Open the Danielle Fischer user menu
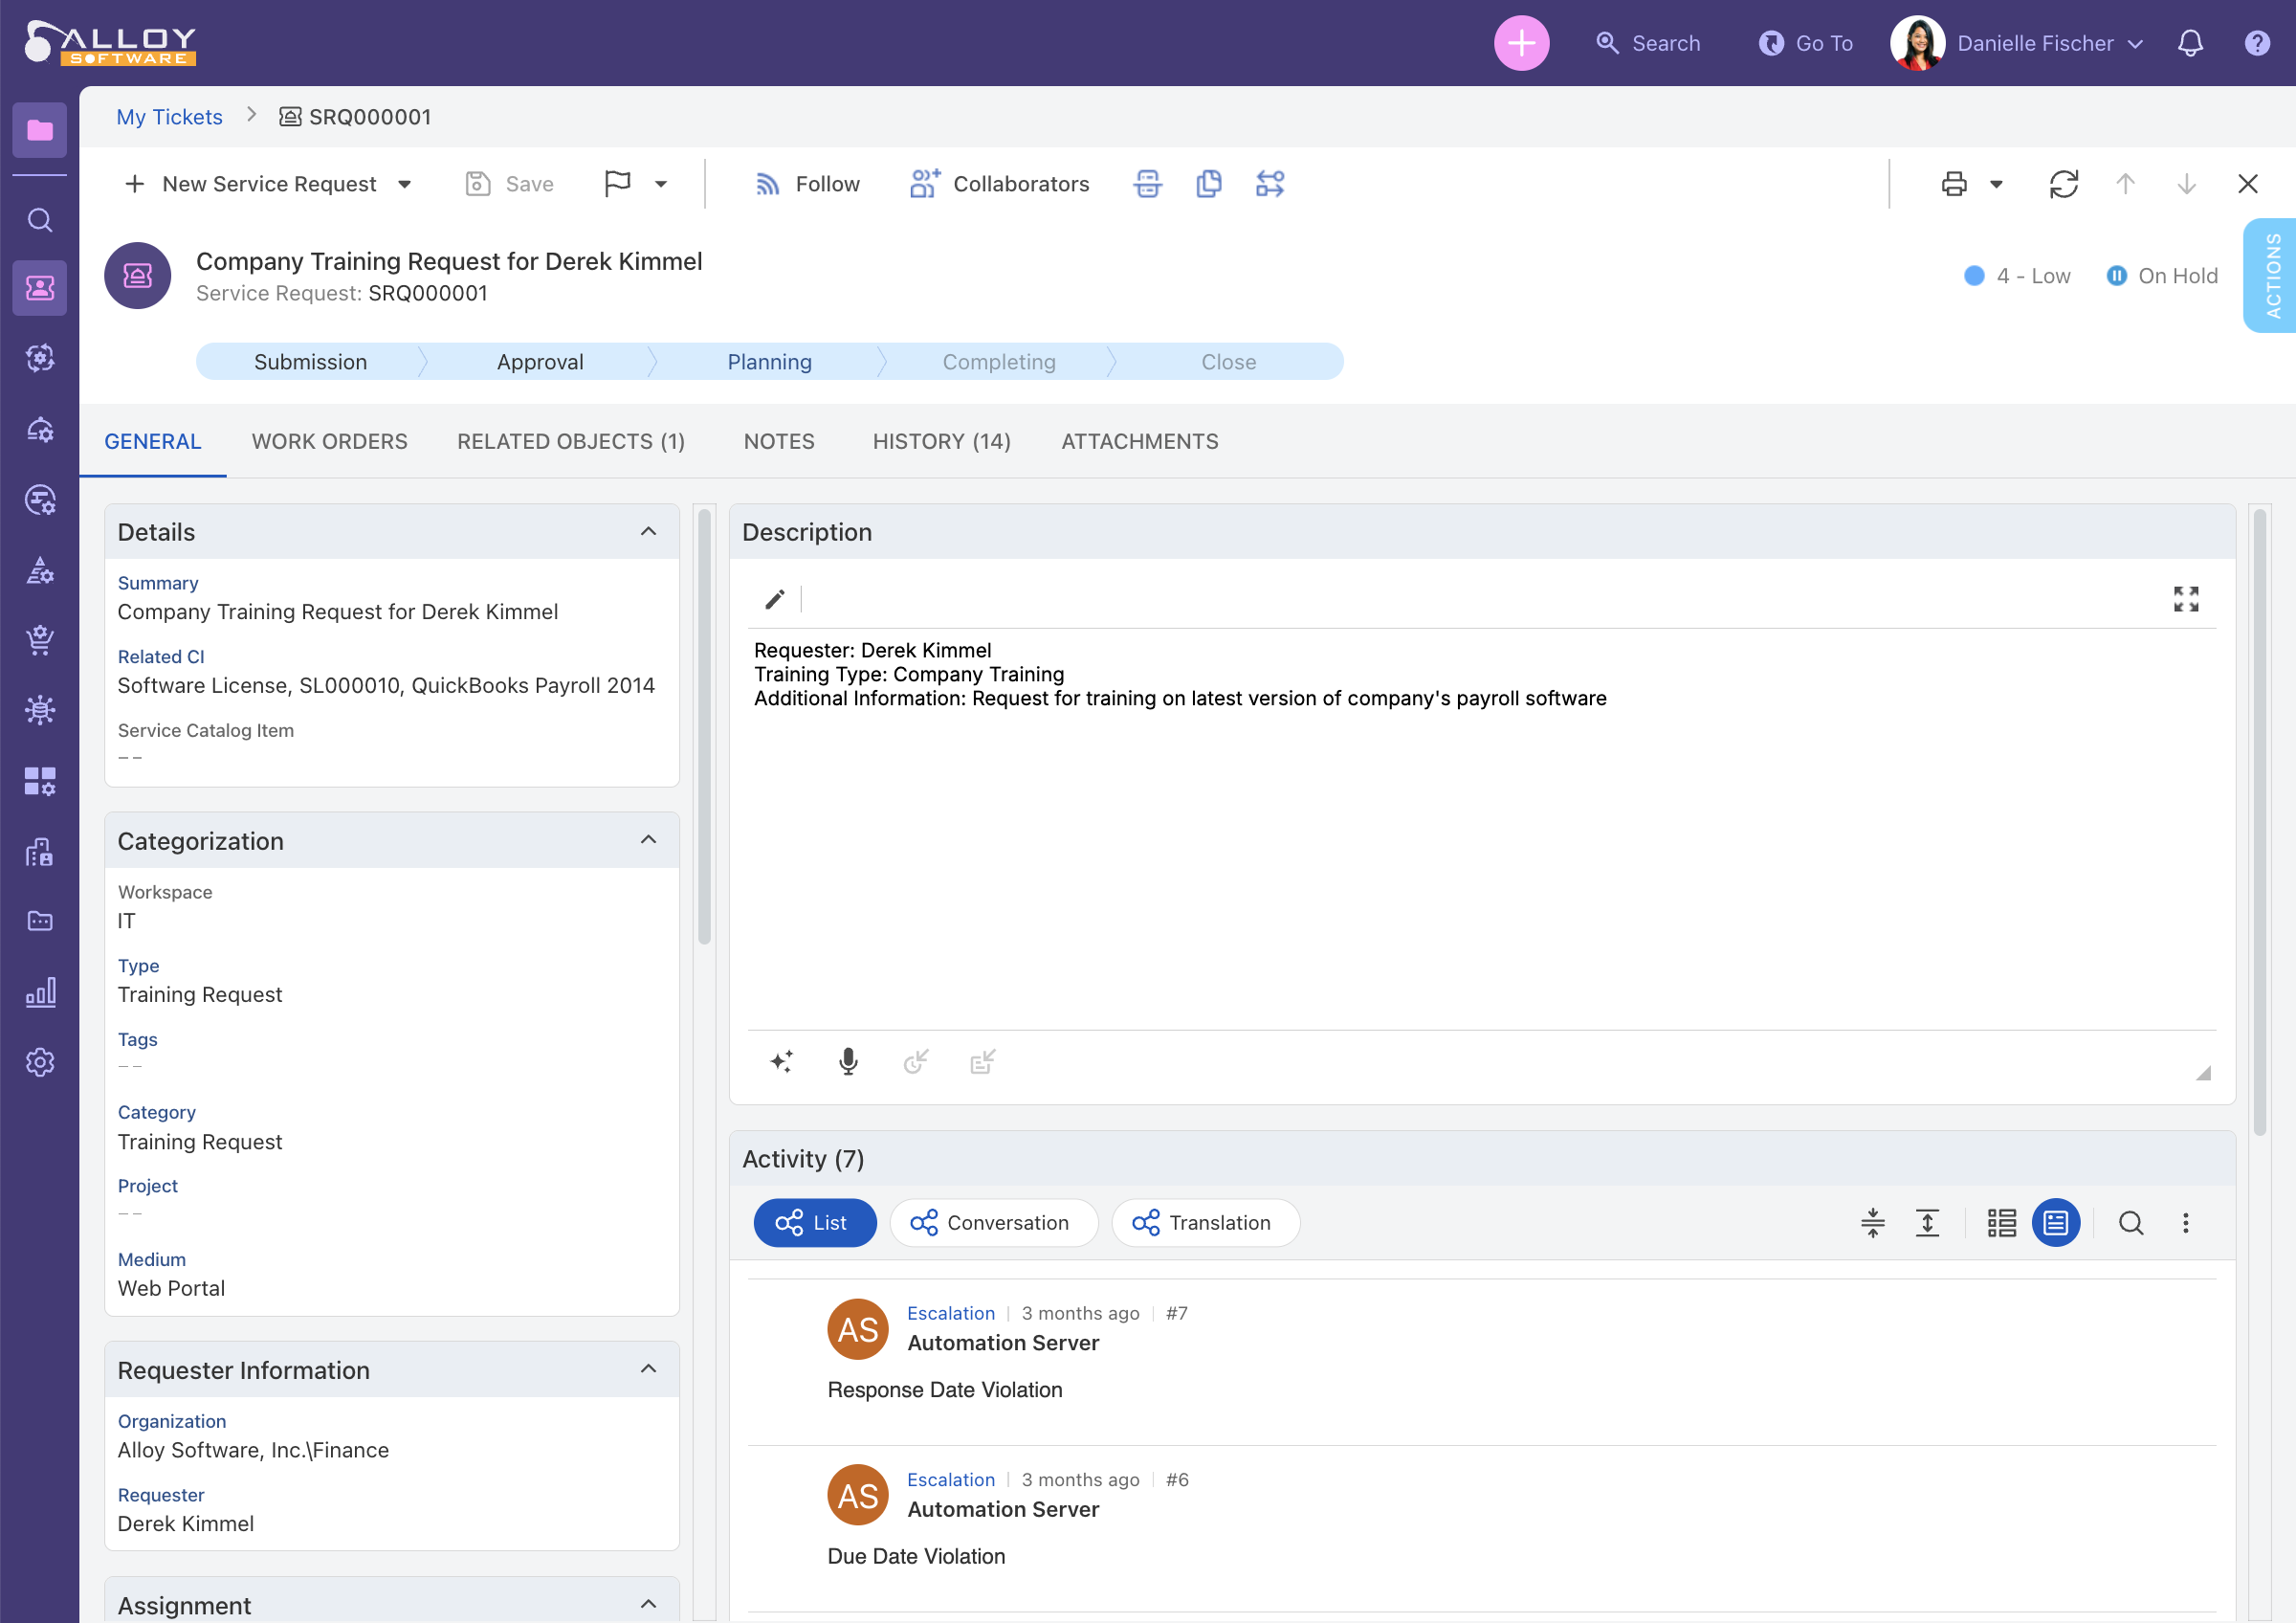 (2034, 43)
